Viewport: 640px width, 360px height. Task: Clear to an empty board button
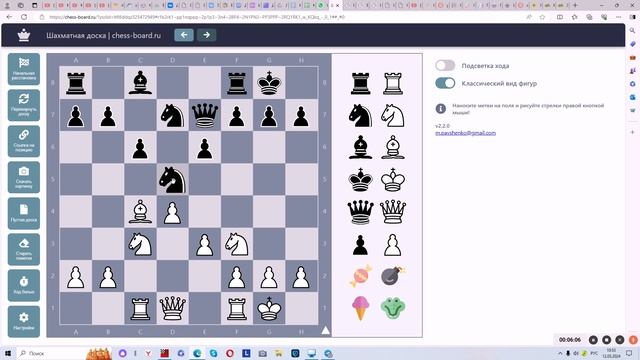coord(24,213)
